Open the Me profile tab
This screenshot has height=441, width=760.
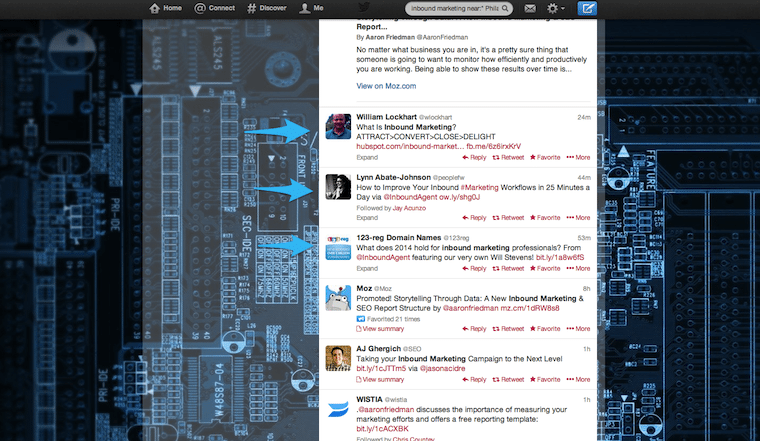click(311, 8)
